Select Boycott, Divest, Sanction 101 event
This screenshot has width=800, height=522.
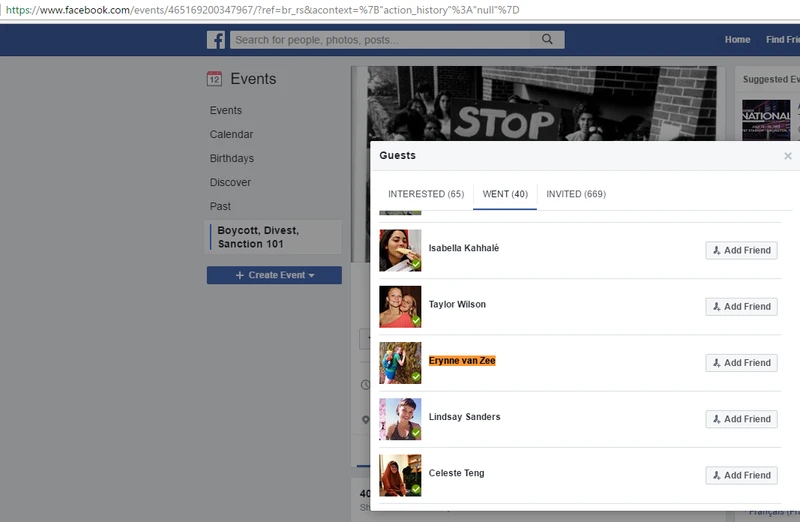tap(273, 237)
